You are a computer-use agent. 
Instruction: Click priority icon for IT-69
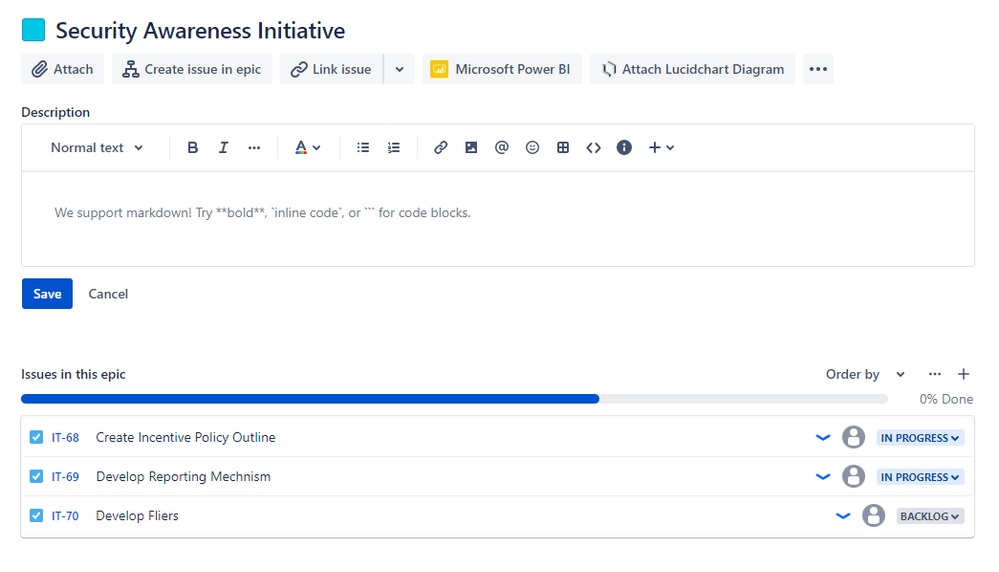pos(823,476)
